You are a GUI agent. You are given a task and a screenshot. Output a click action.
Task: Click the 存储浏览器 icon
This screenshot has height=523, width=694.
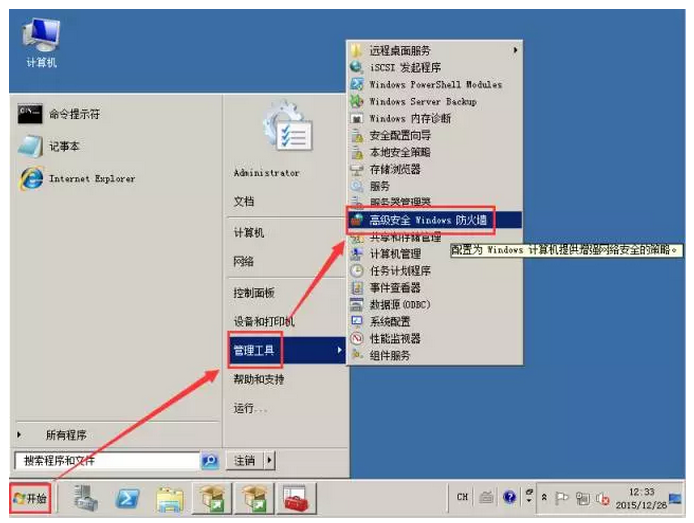(x=356, y=169)
